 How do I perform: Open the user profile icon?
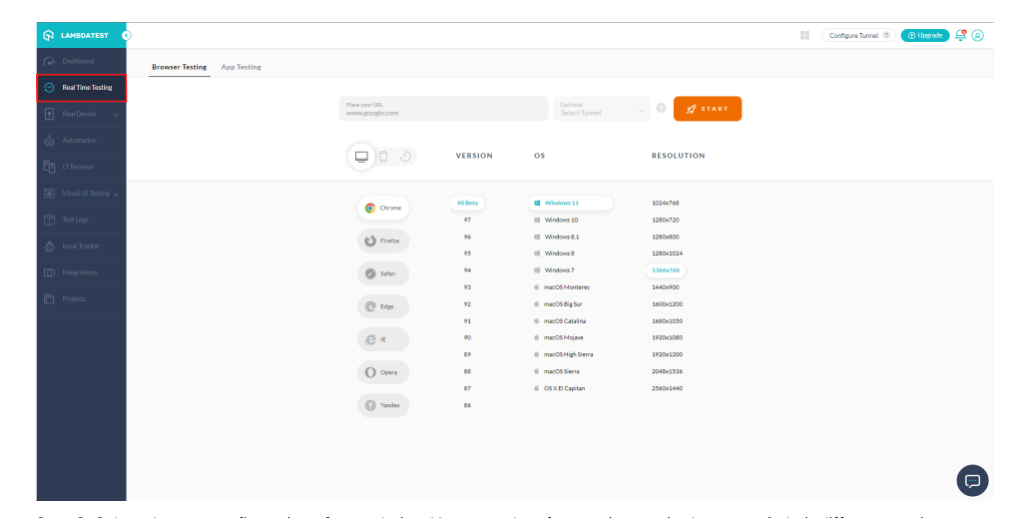tap(977, 36)
